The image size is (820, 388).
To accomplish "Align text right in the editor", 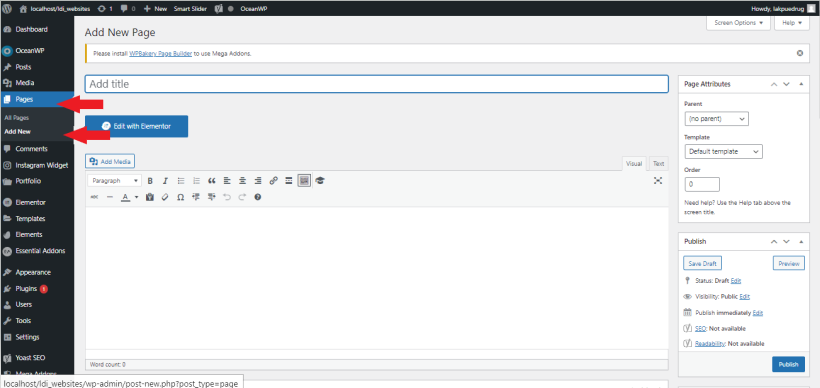I will (258, 181).
